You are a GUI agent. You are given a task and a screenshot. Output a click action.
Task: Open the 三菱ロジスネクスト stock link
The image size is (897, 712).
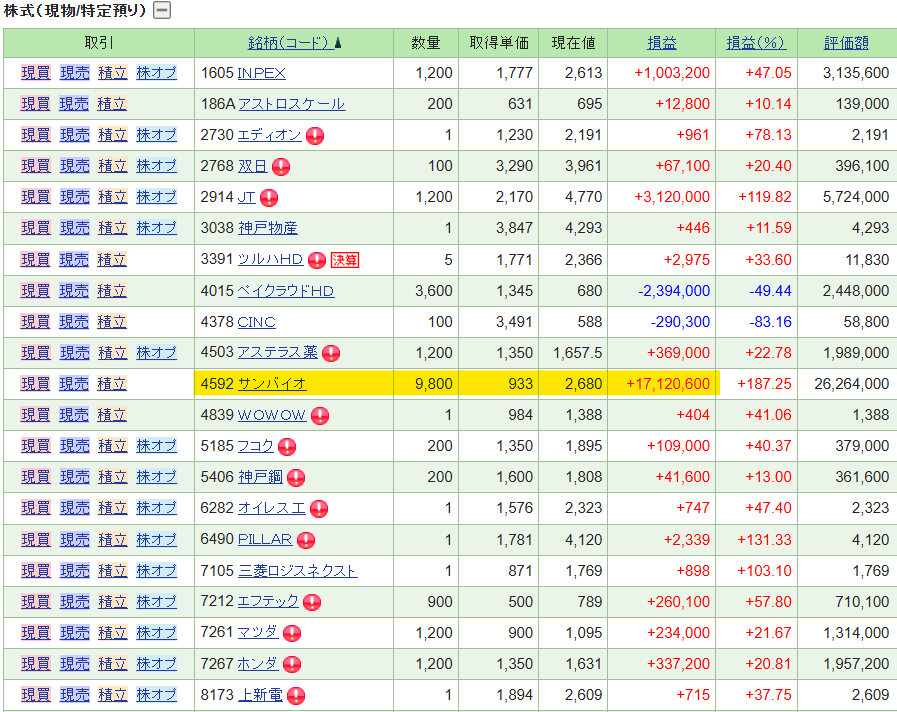coord(297,571)
